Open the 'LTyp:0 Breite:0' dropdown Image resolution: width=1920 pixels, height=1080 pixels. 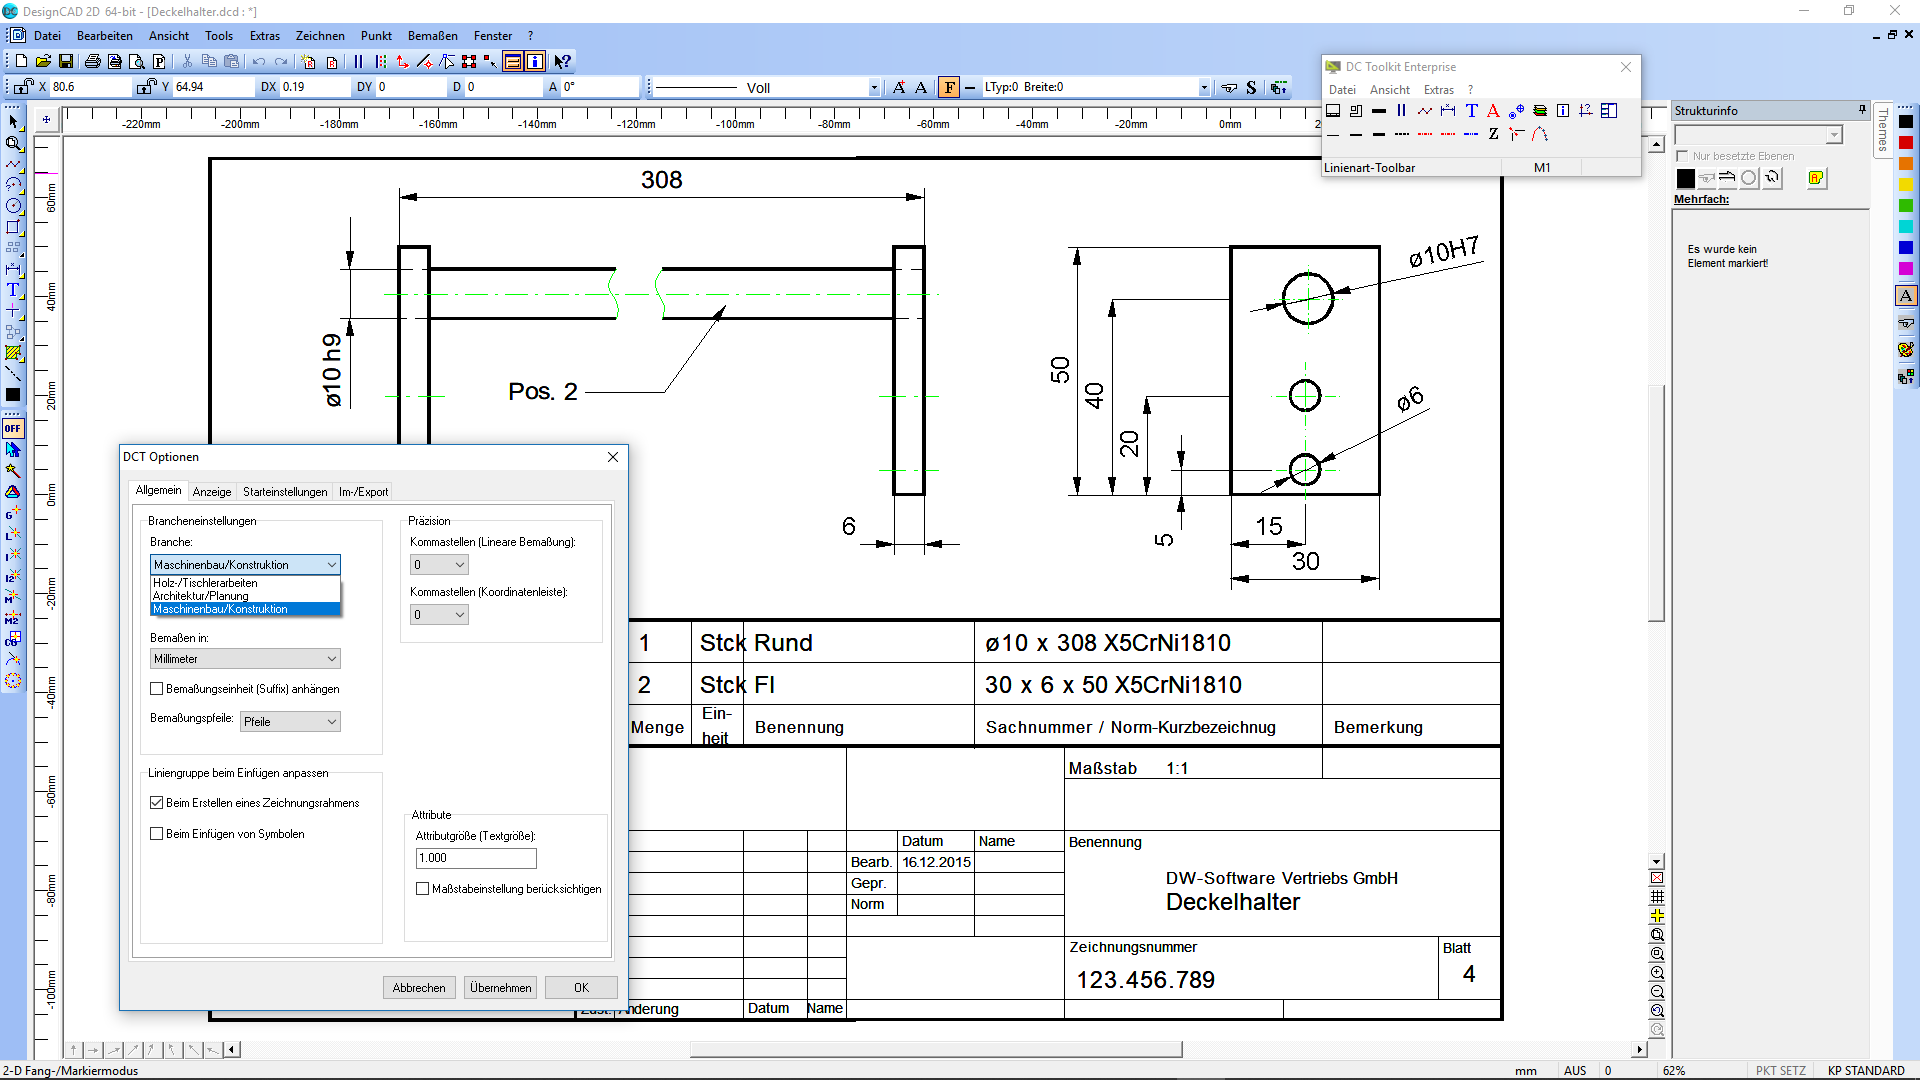(x=1204, y=88)
